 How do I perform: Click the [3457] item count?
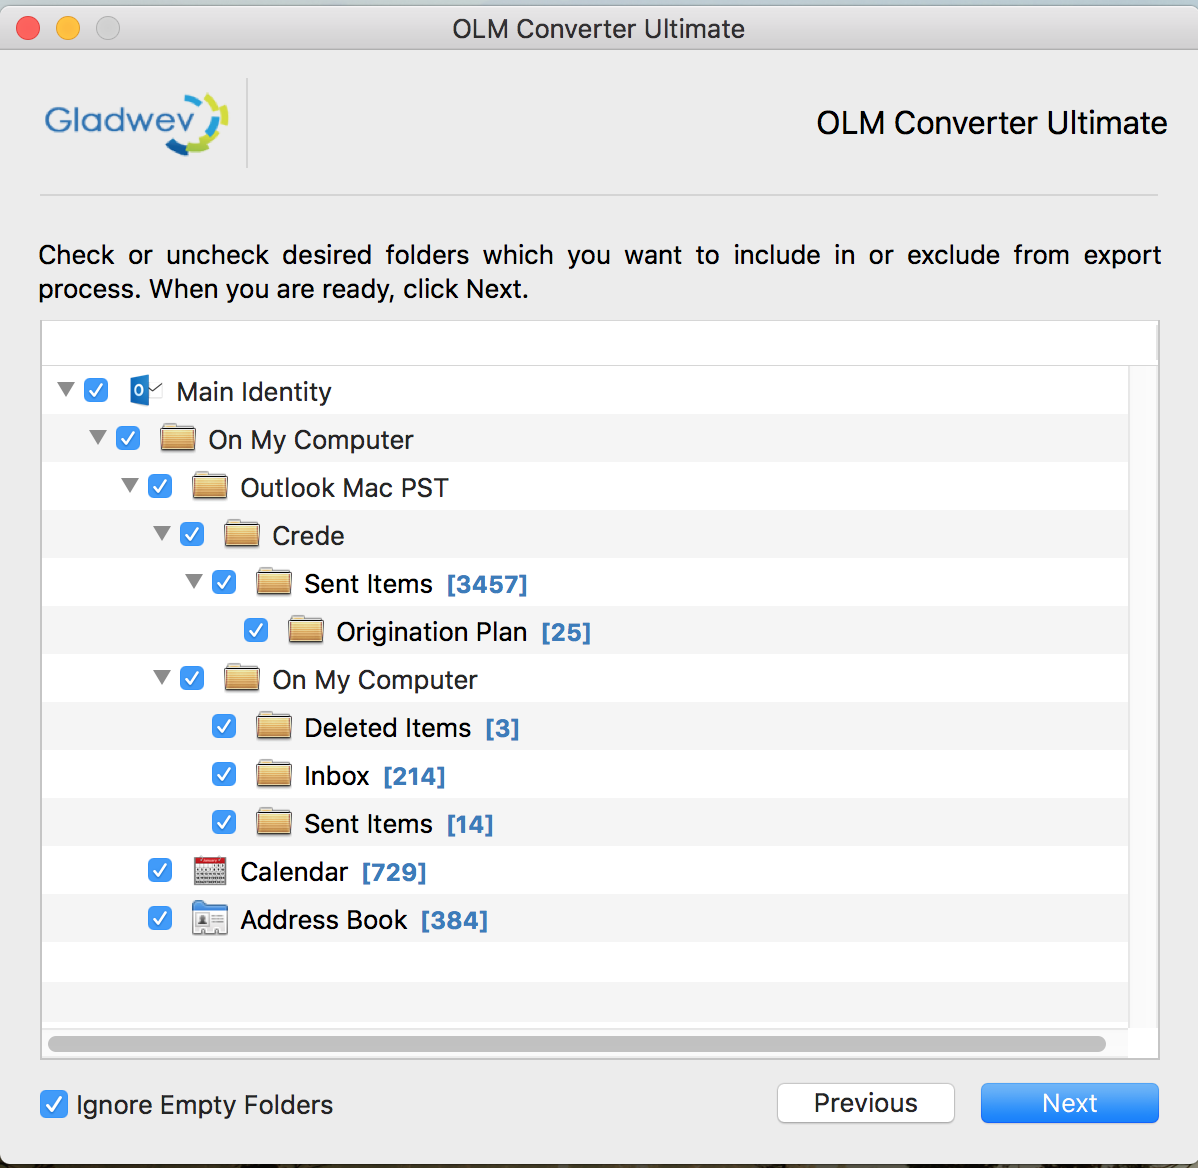(x=487, y=584)
